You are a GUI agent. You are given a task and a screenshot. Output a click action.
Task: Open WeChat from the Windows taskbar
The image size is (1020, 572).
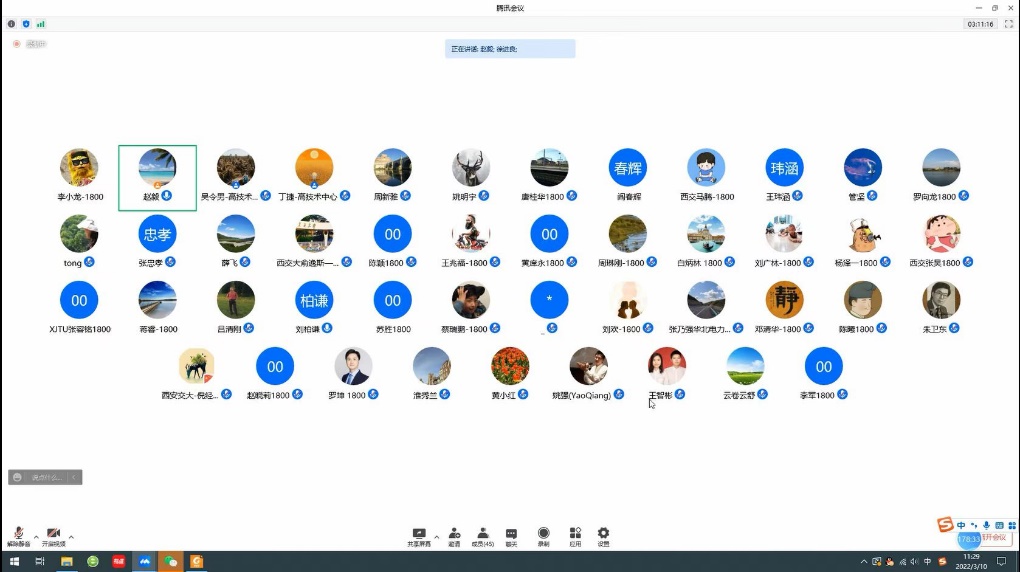(170, 562)
